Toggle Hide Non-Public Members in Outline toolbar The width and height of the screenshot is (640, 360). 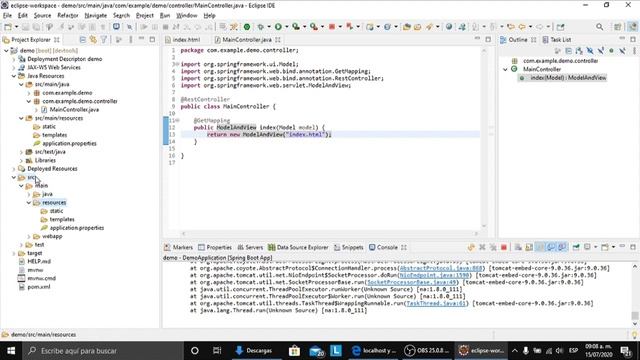pos(611,51)
